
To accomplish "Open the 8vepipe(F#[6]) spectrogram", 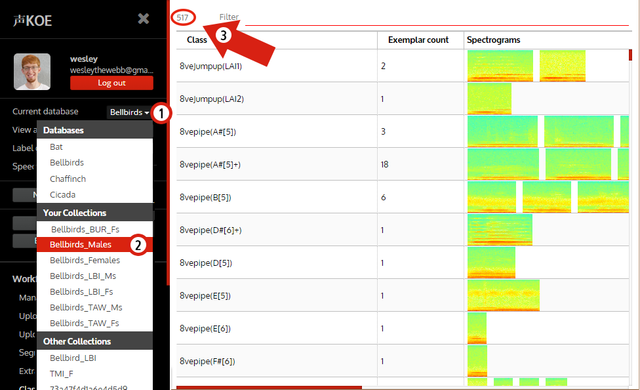I will click(x=477, y=361).
